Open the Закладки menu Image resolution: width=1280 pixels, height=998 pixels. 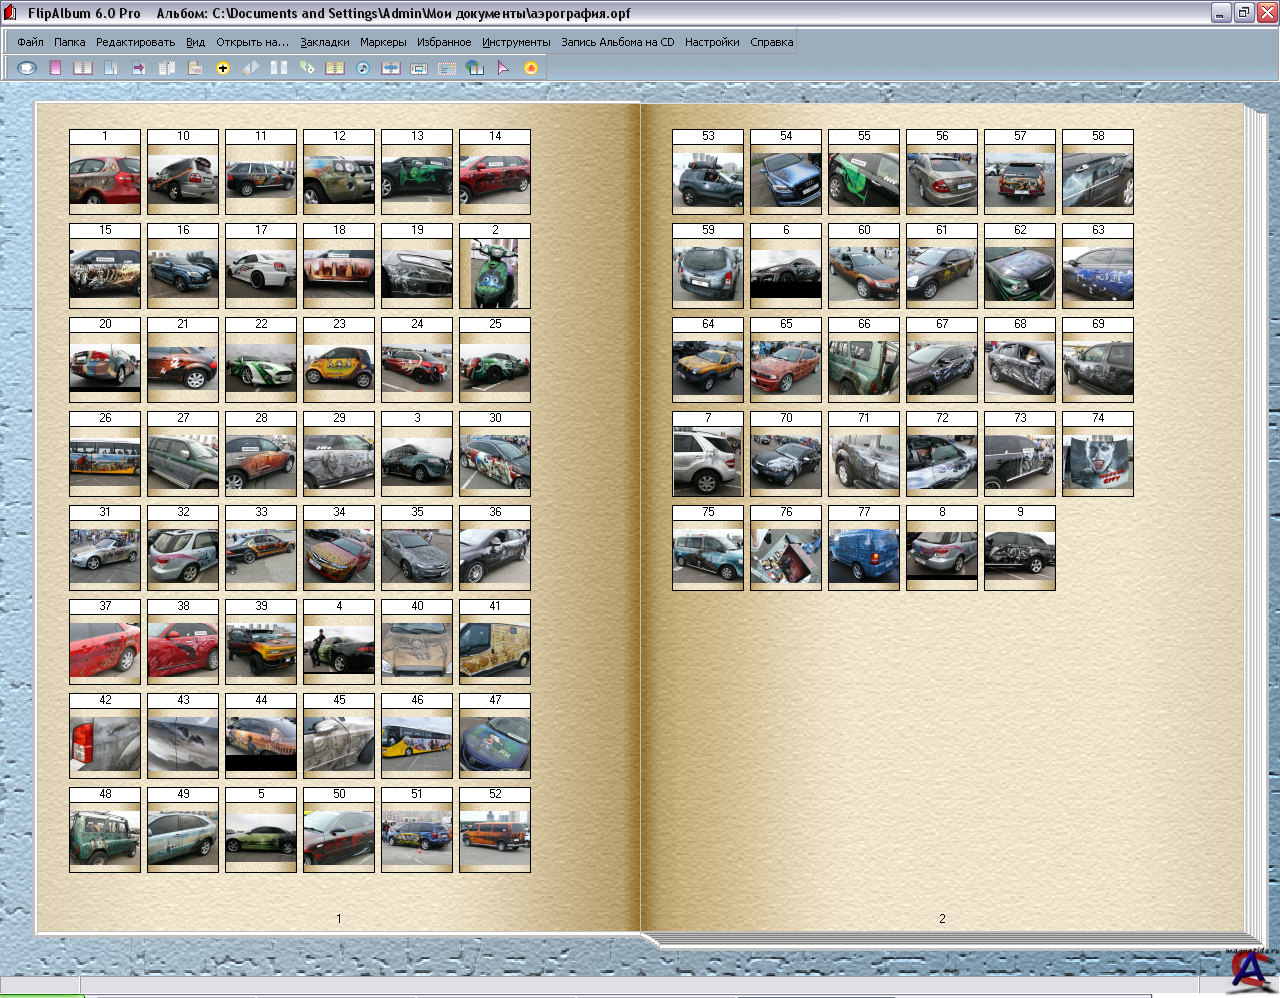click(x=325, y=42)
